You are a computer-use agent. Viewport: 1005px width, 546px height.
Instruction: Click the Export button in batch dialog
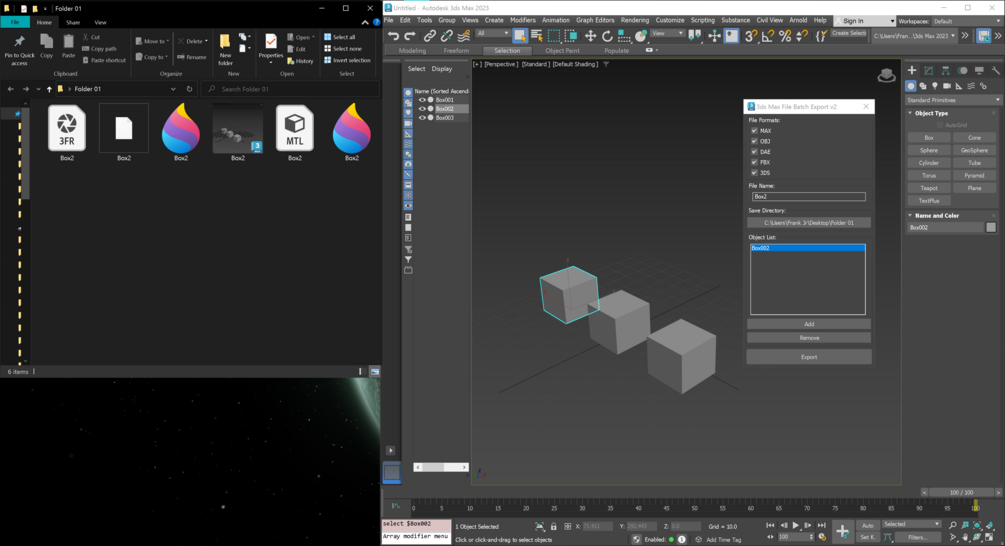(809, 357)
